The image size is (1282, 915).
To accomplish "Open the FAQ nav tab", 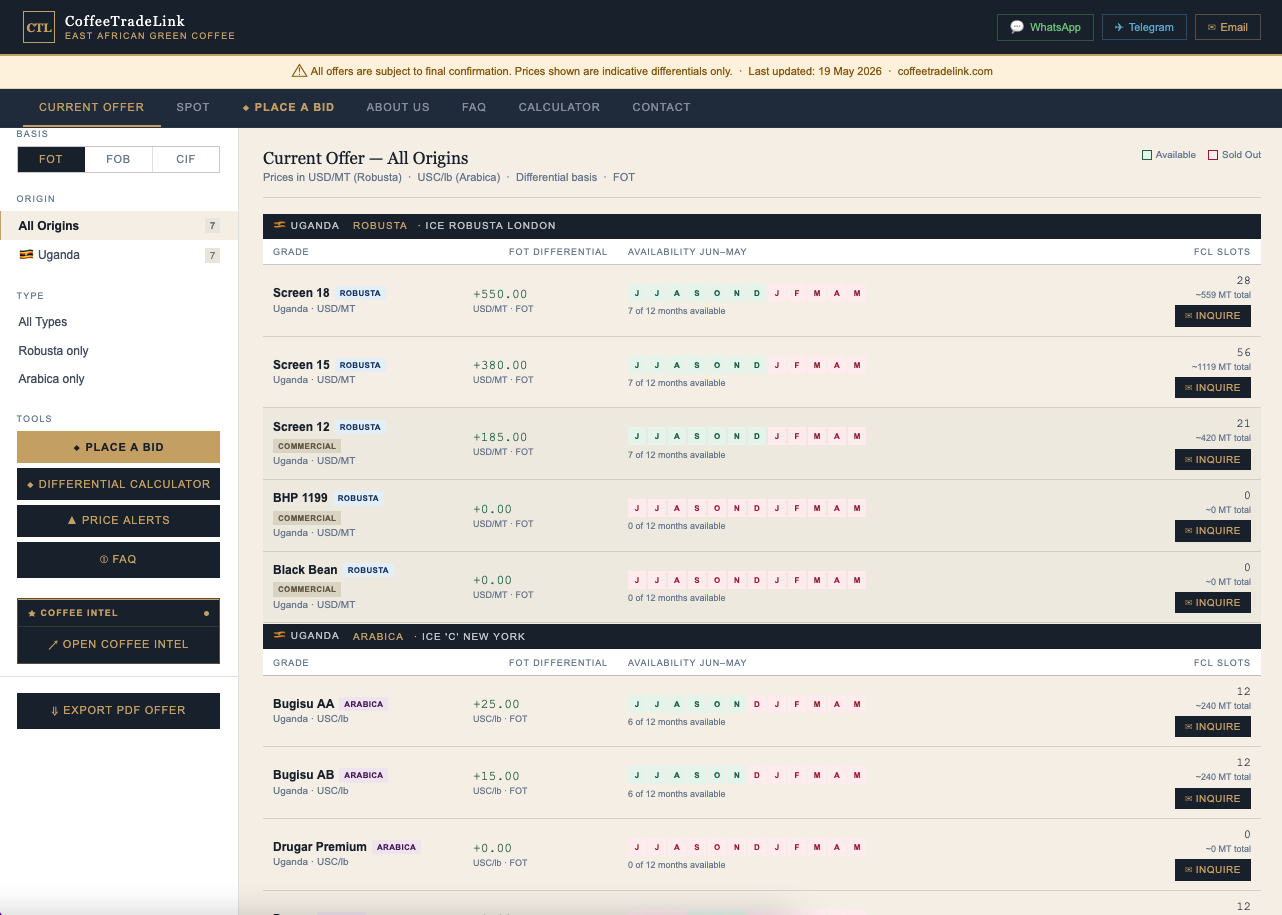I will [x=474, y=107].
